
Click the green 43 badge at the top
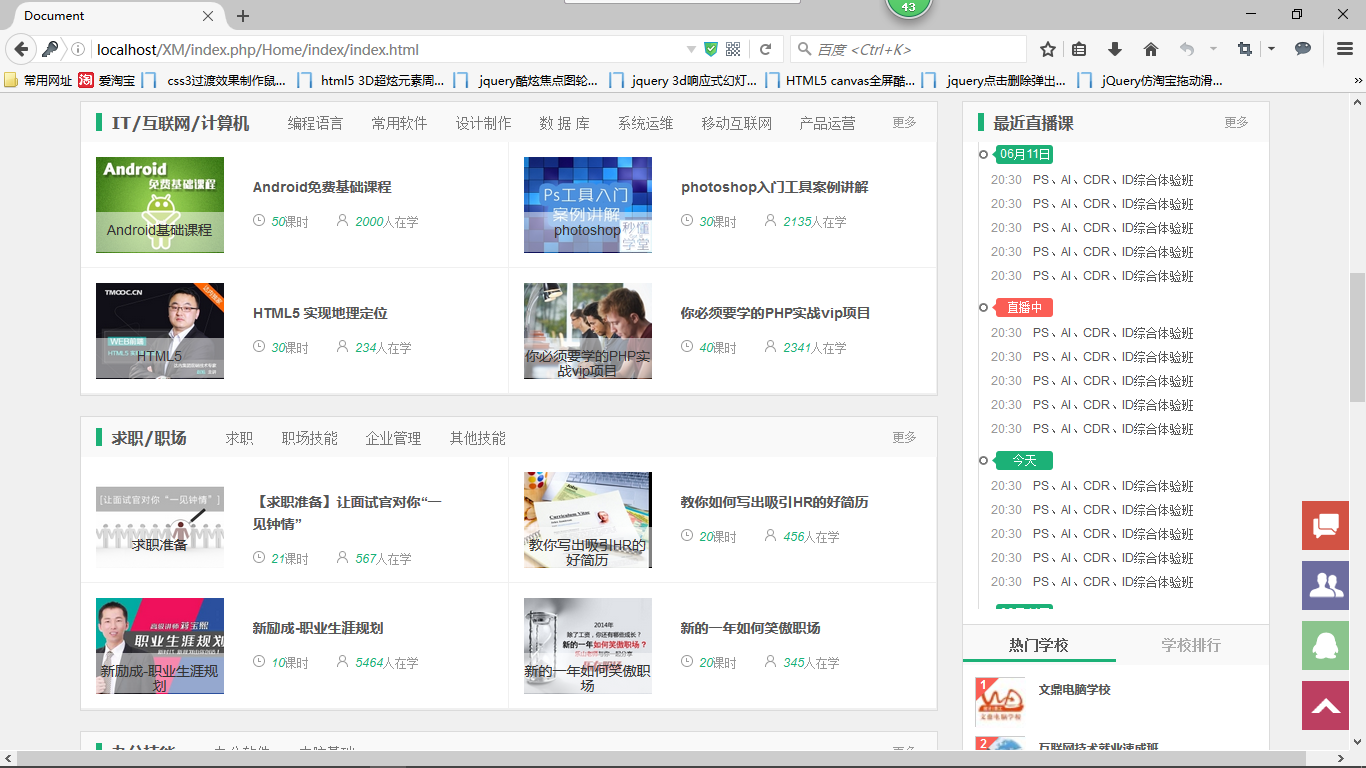coord(908,7)
